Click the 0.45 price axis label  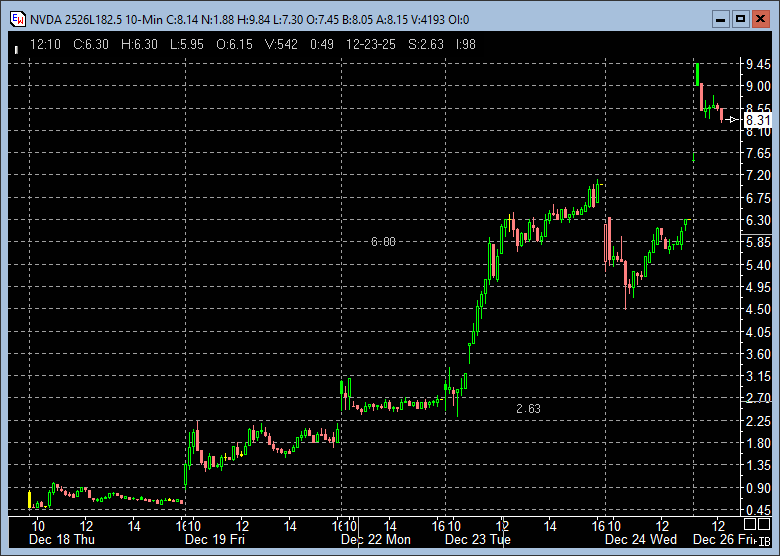(x=757, y=509)
